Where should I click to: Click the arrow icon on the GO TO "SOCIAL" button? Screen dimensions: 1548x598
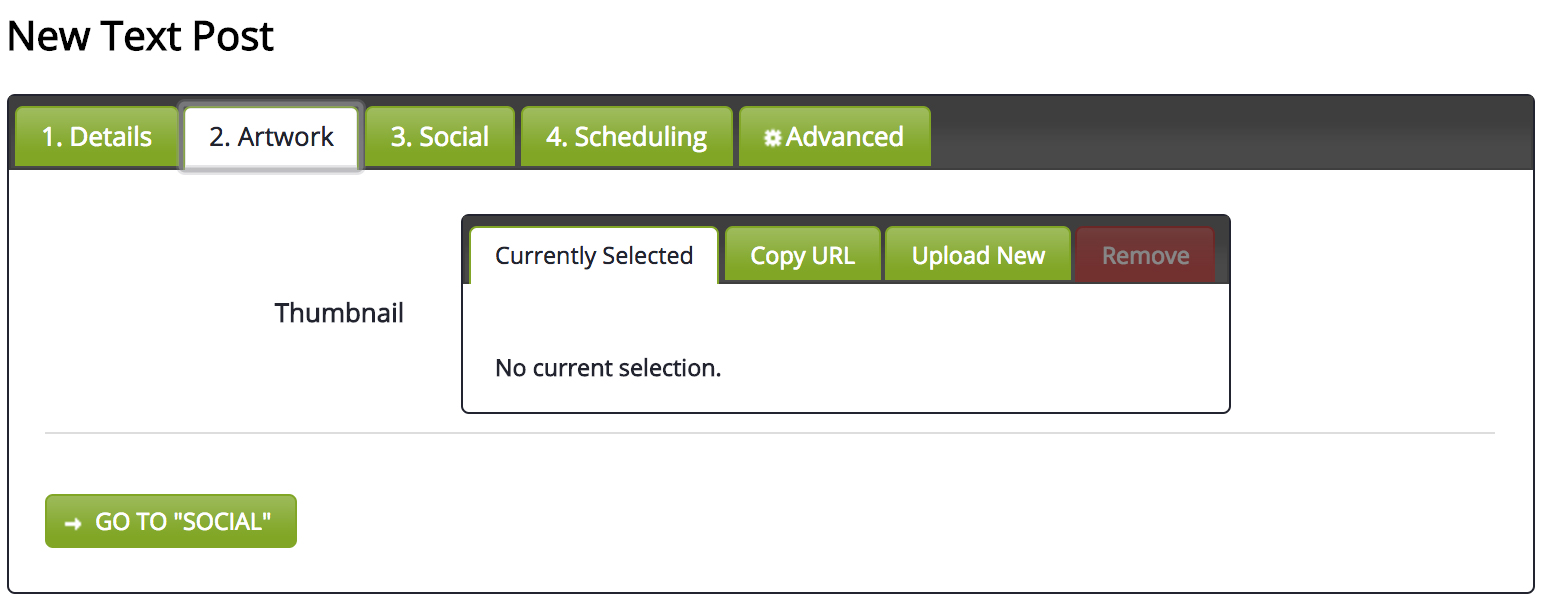72,523
